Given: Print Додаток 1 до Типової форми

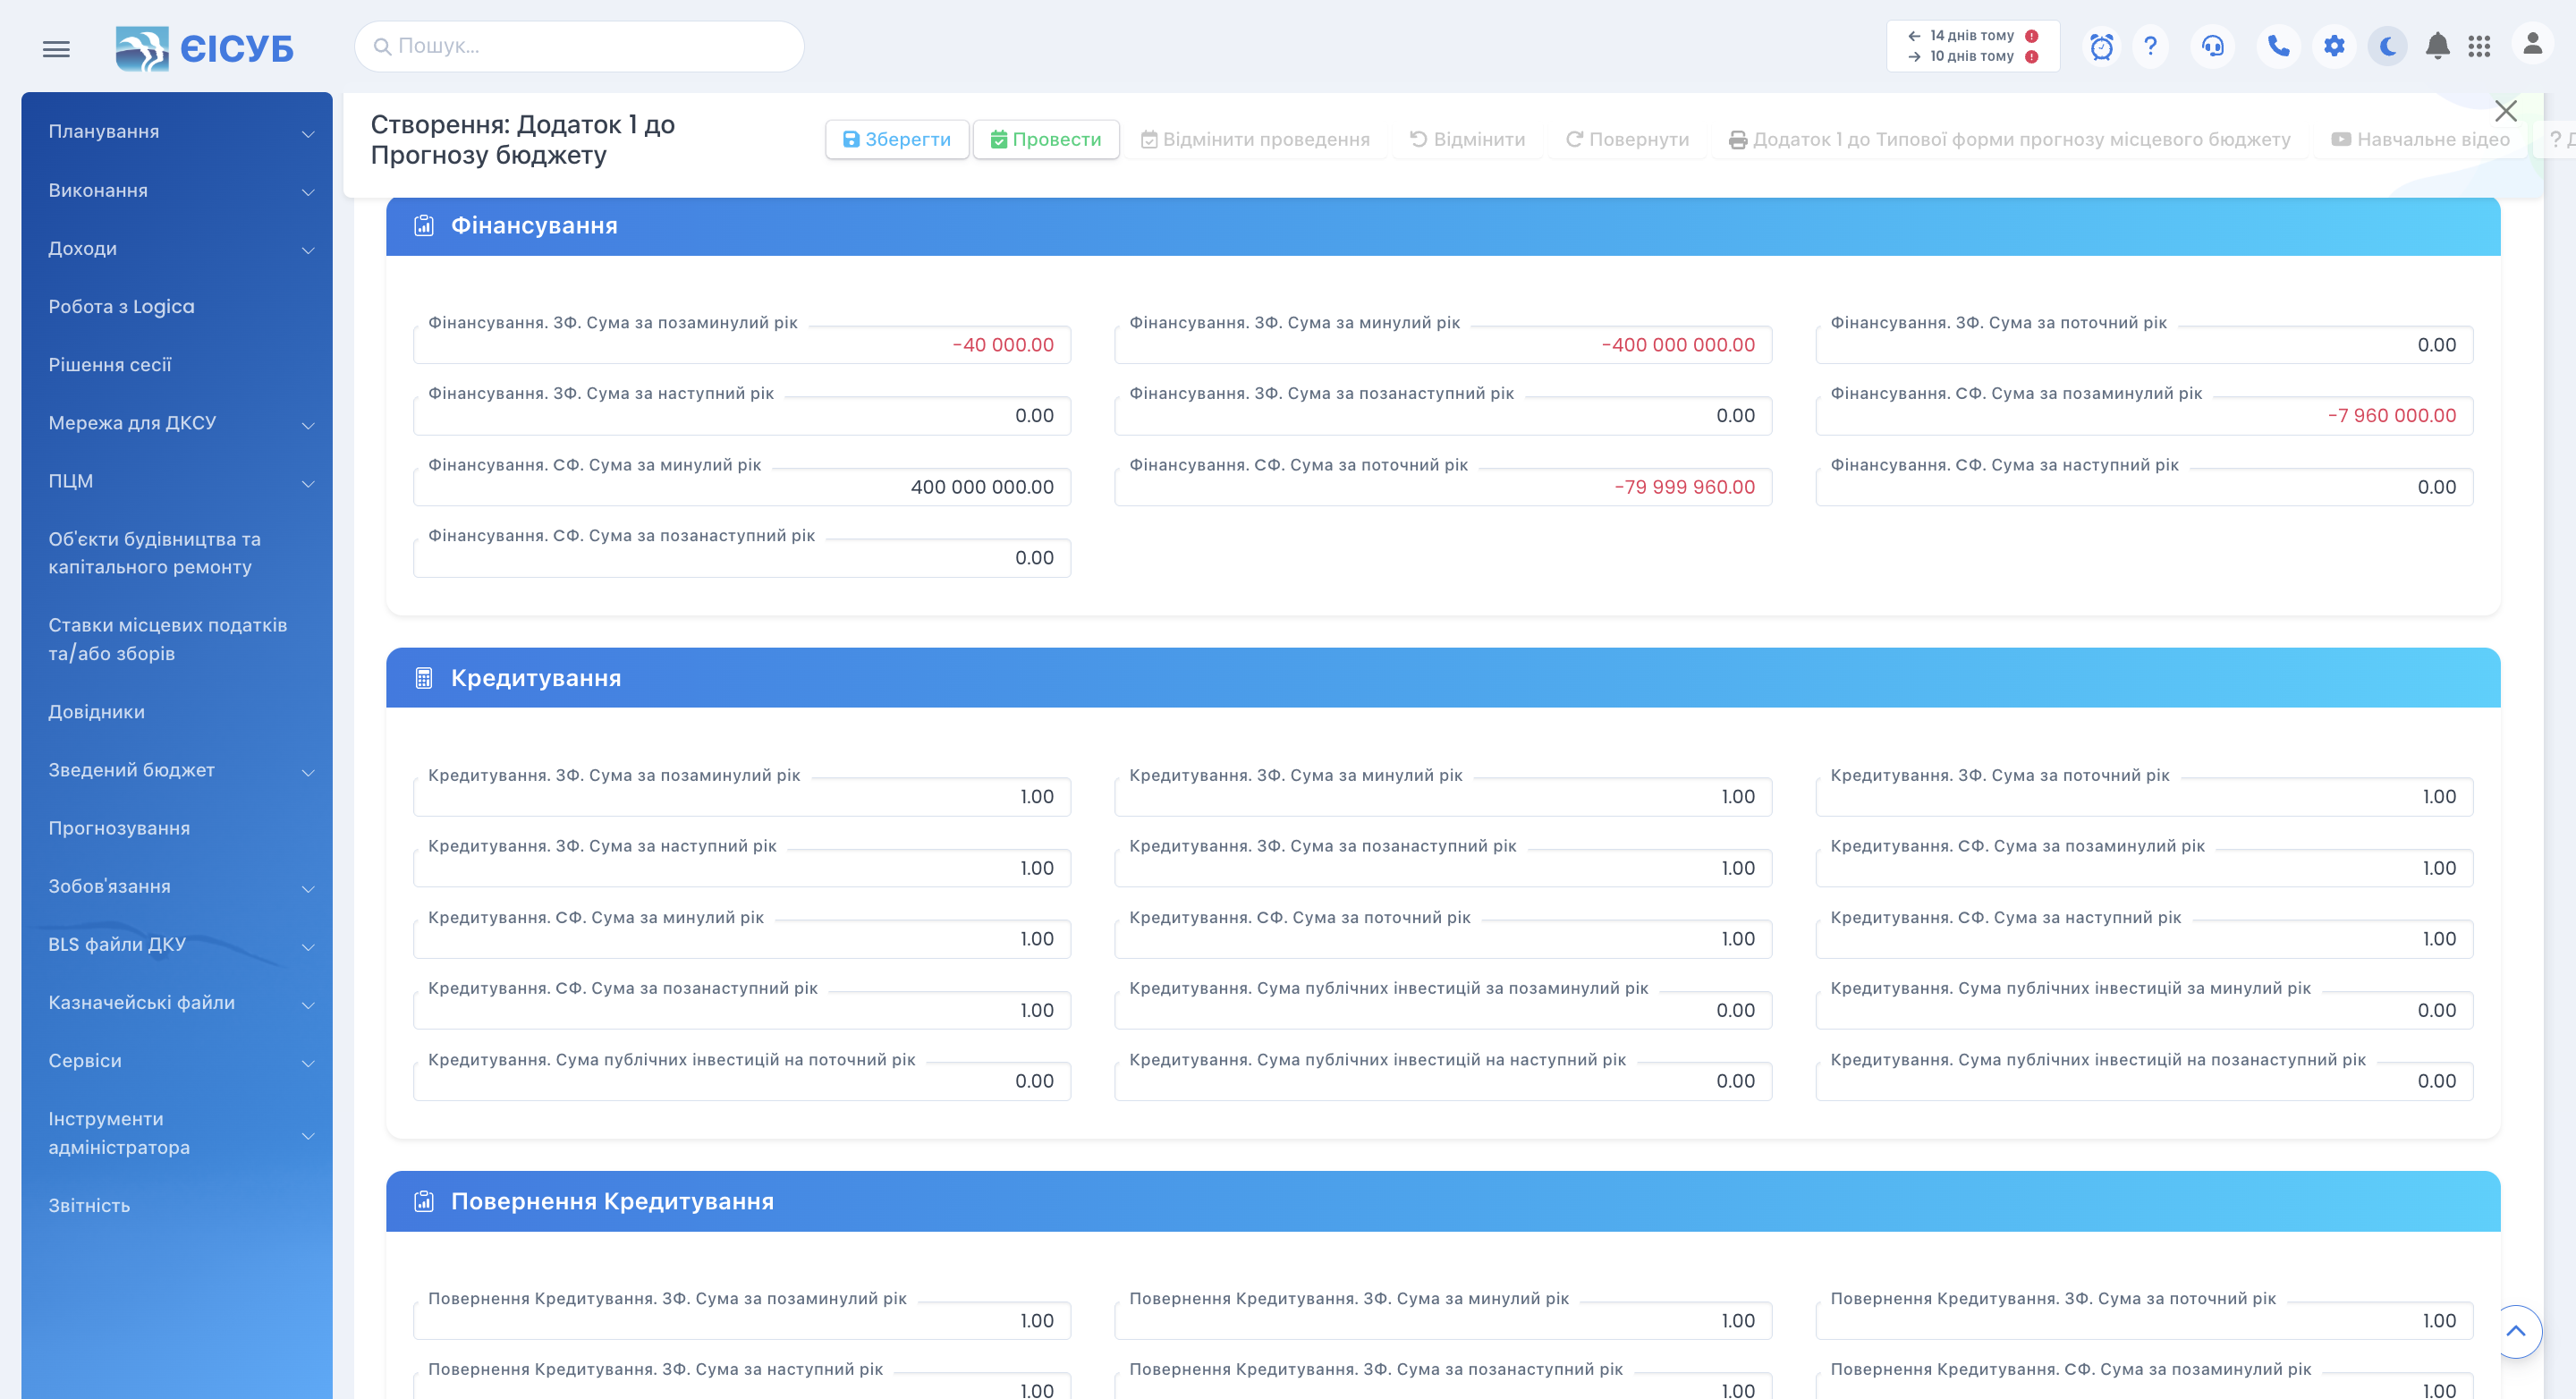Looking at the screenshot, I should 2009,139.
